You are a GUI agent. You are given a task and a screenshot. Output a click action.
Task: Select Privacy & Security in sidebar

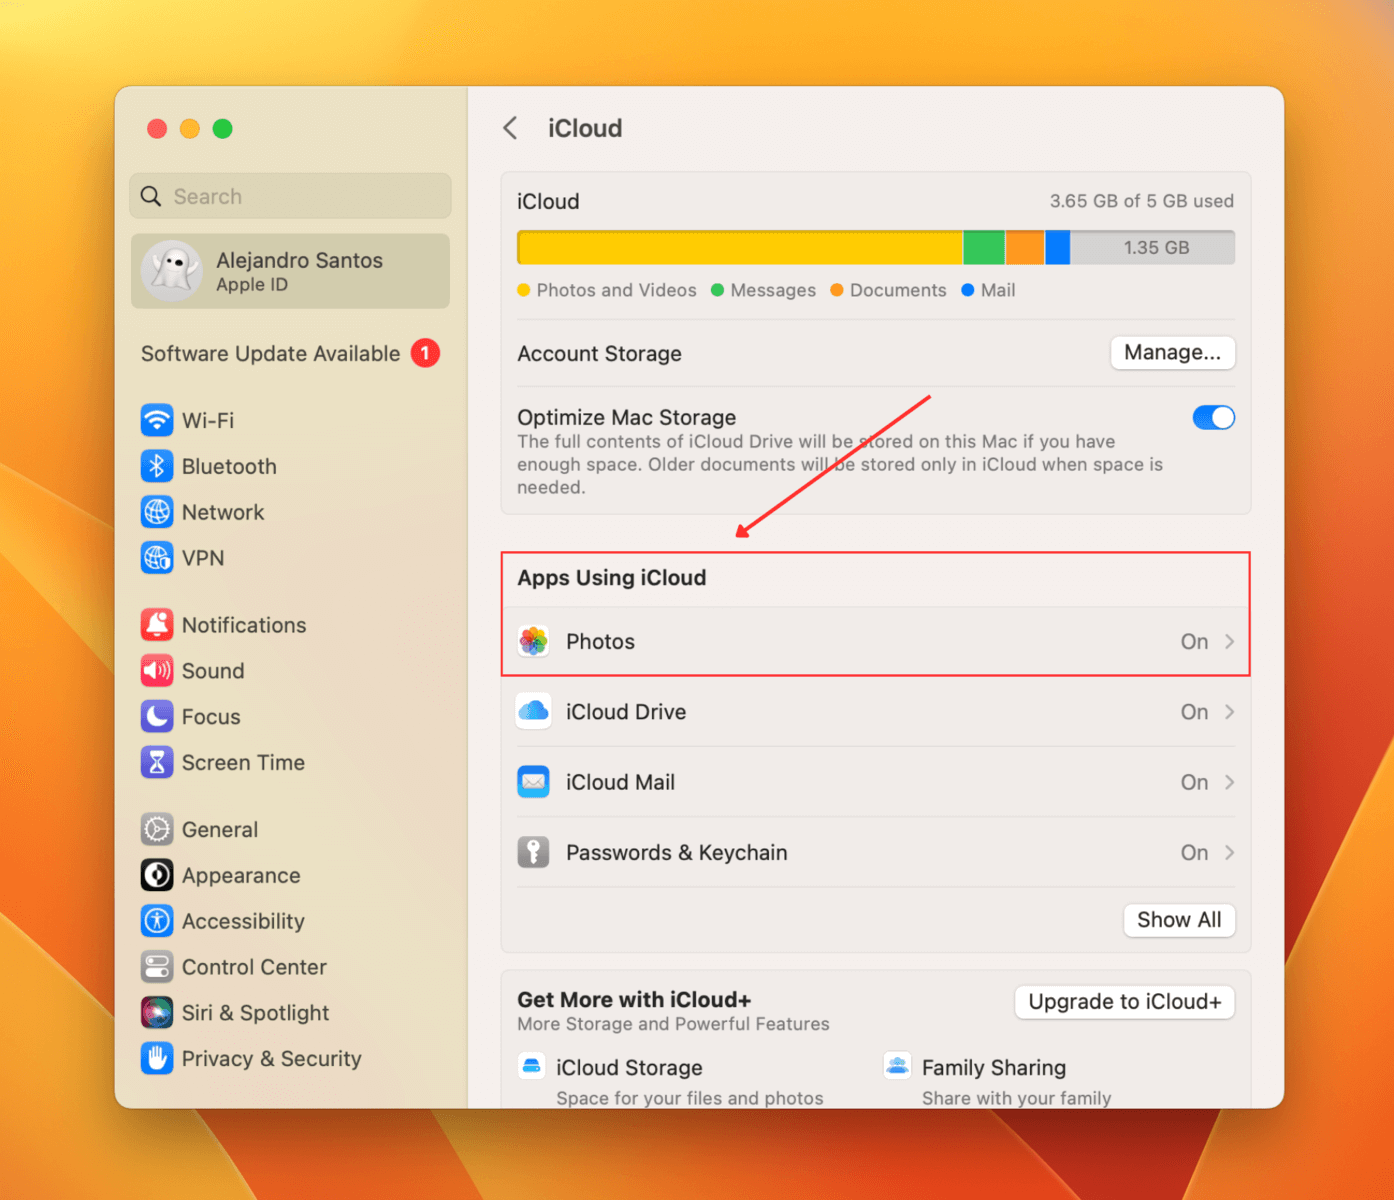click(290, 1058)
